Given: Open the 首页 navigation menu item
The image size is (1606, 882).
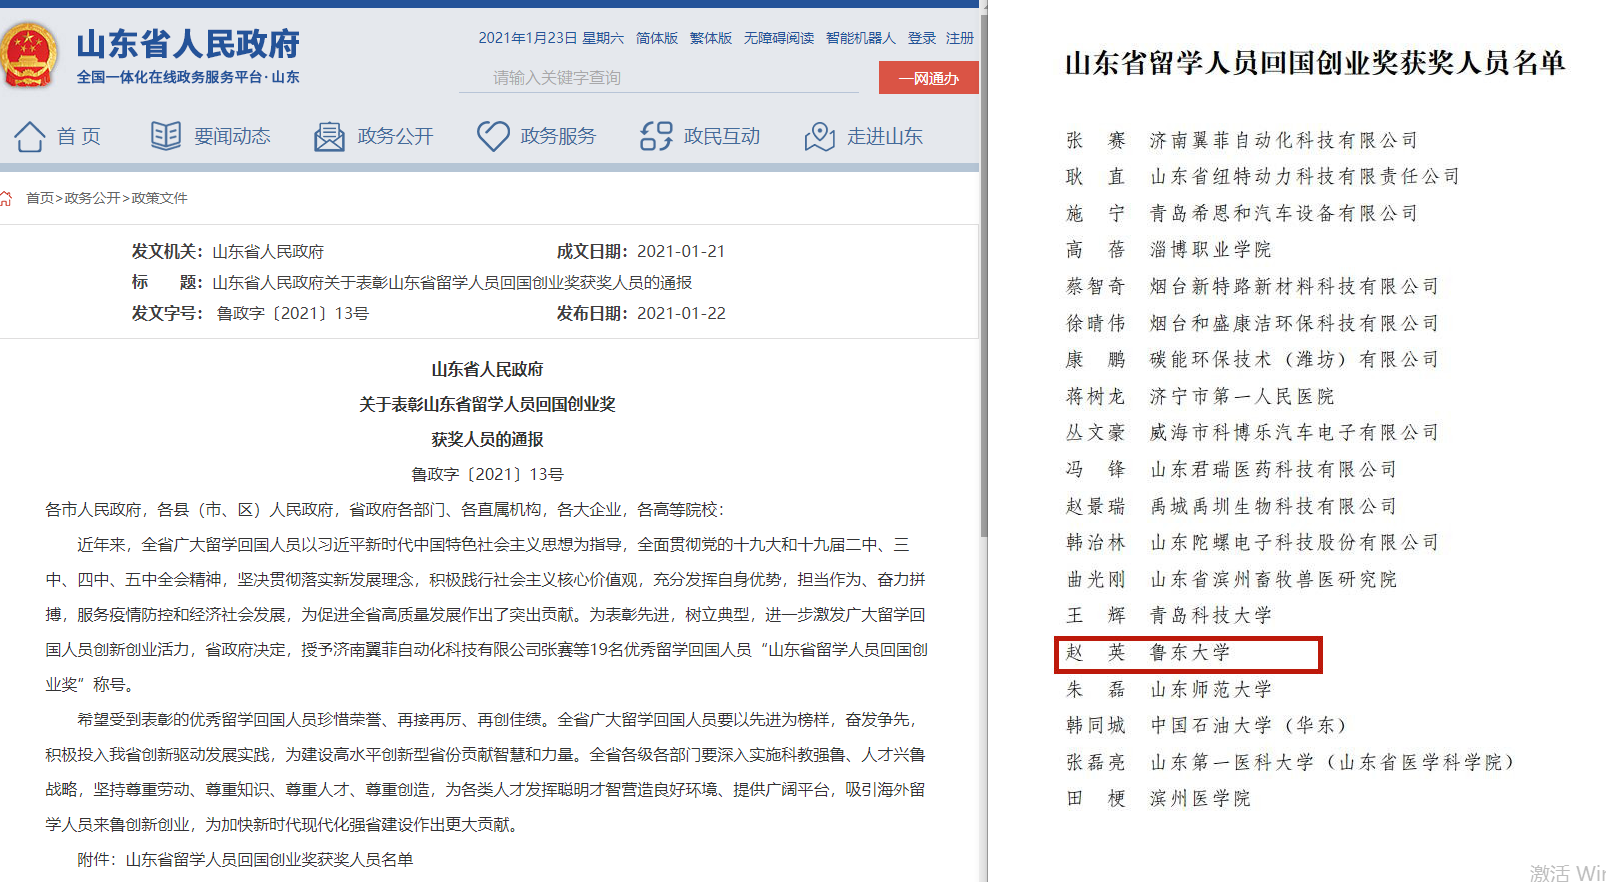Looking at the screenshot, I should 79,136.
